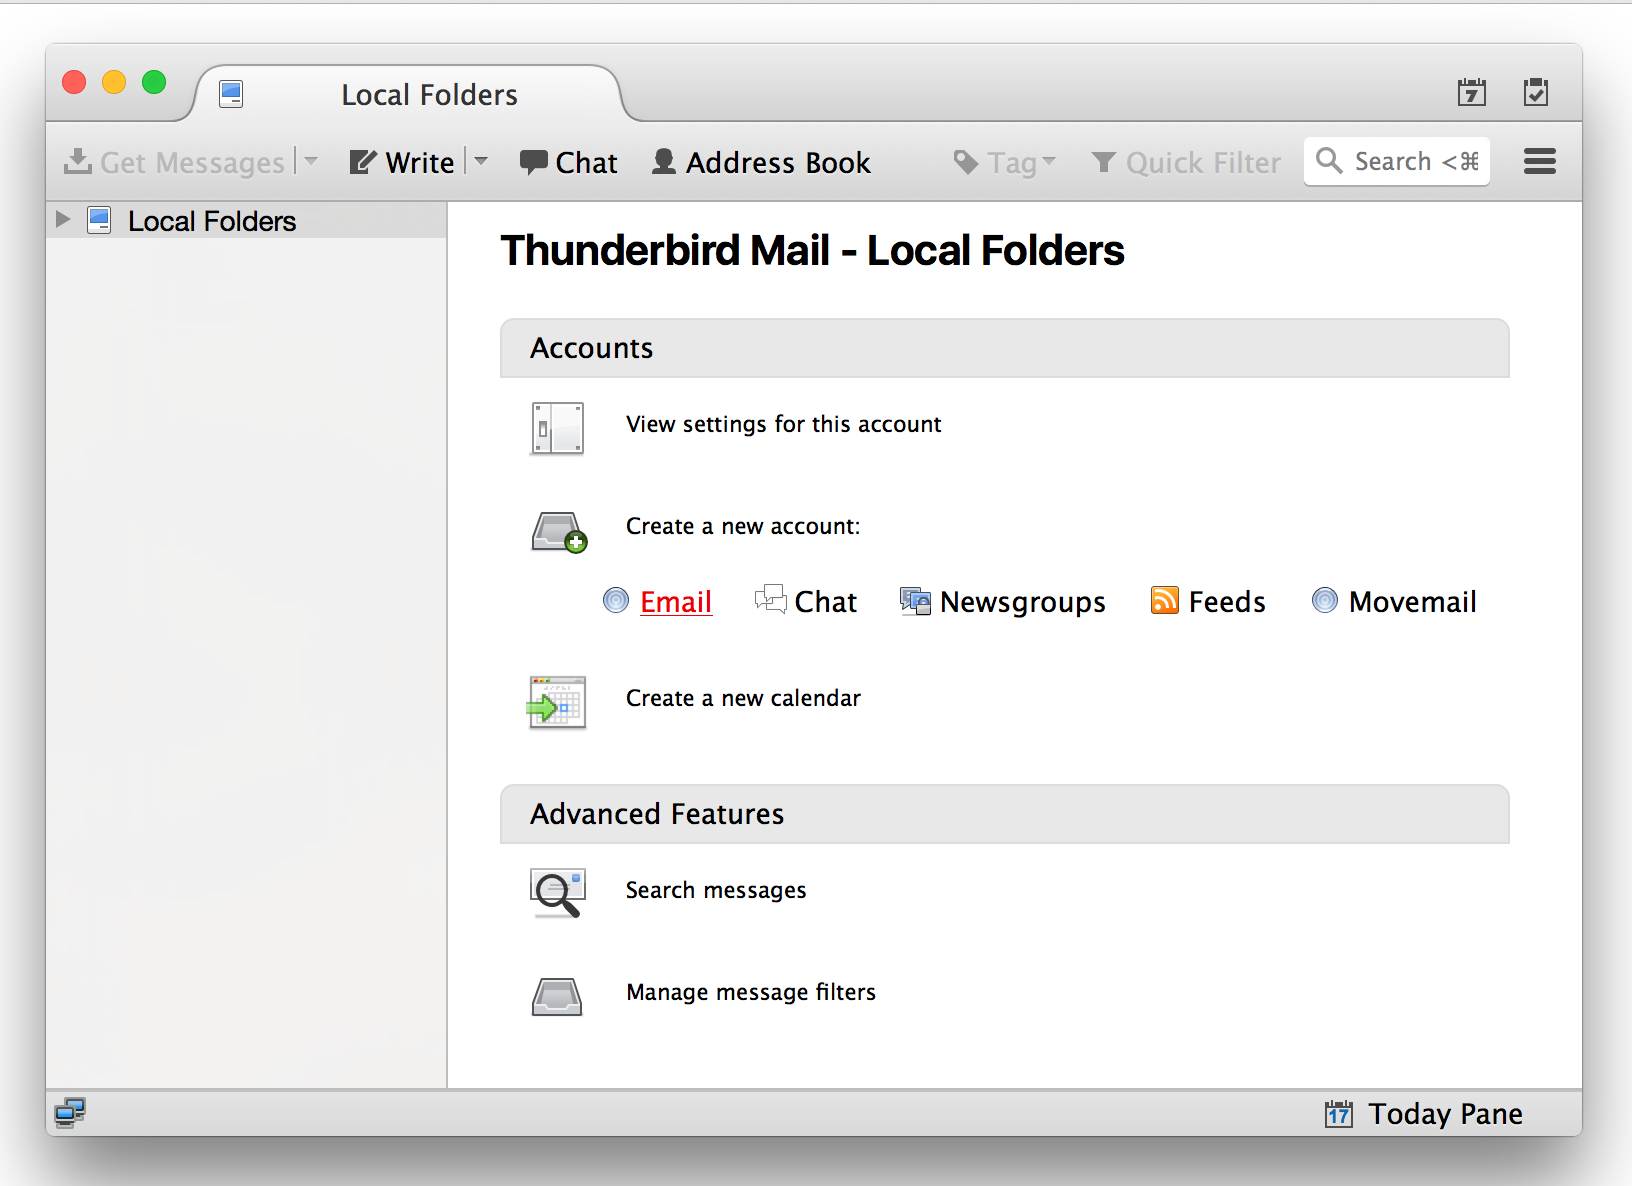Create a new Email account
The height and width of the screenshot is (1186, 1632).
point(676,602)
